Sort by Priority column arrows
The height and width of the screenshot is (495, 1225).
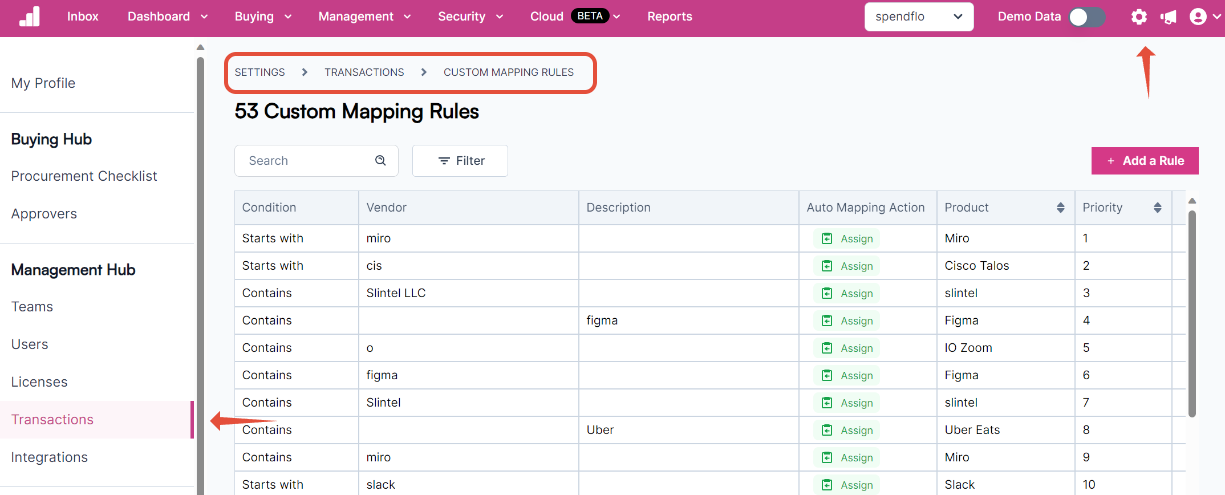tap(1157, 208)
